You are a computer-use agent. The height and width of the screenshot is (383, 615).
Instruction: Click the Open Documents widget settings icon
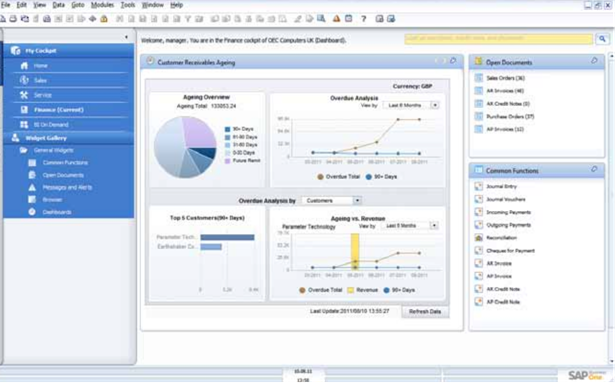click(x=594, y=61)
